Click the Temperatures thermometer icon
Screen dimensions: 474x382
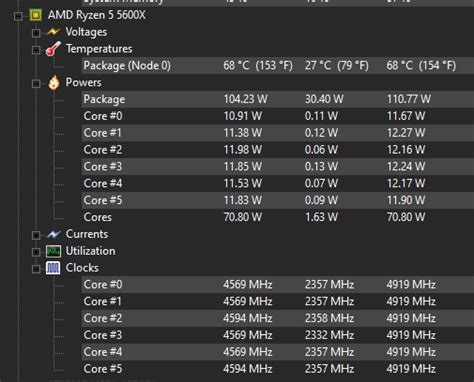tap(53, 49)
